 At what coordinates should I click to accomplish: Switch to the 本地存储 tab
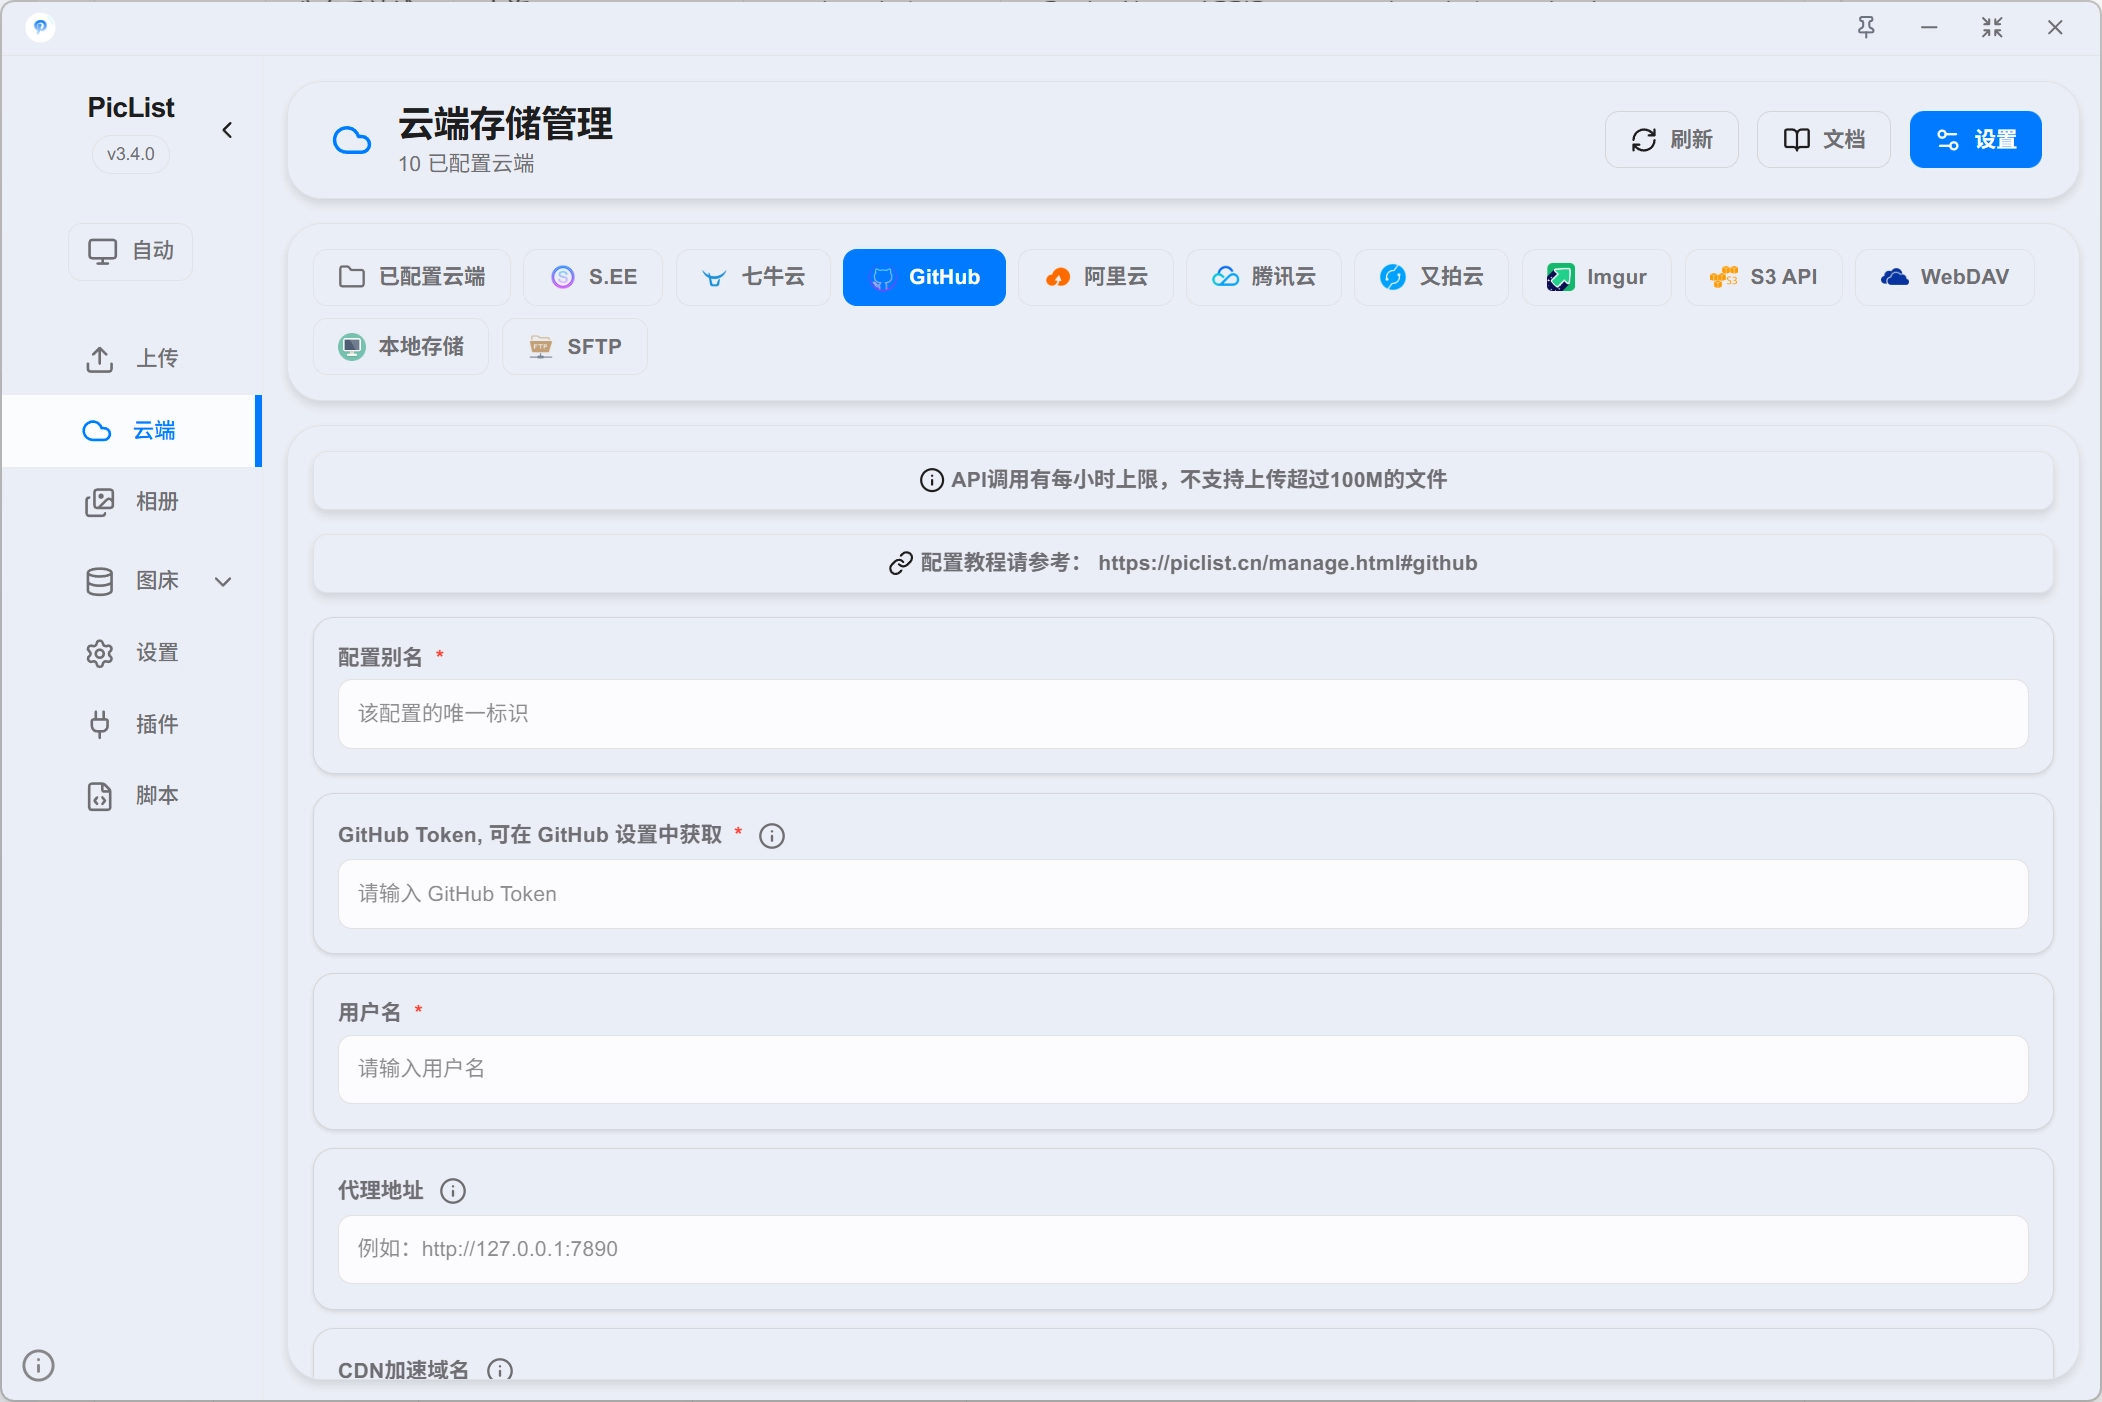(x=401, y=347)
